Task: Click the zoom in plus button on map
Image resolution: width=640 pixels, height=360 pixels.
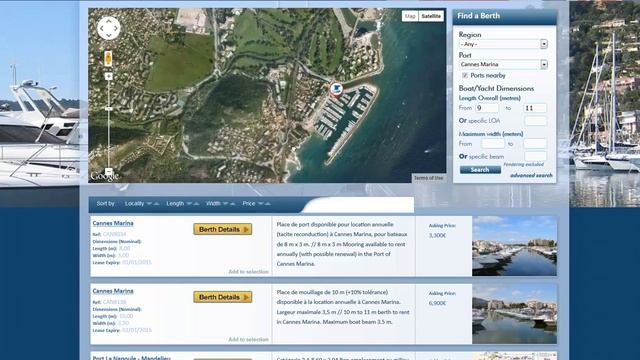Action: click(109, 76)
